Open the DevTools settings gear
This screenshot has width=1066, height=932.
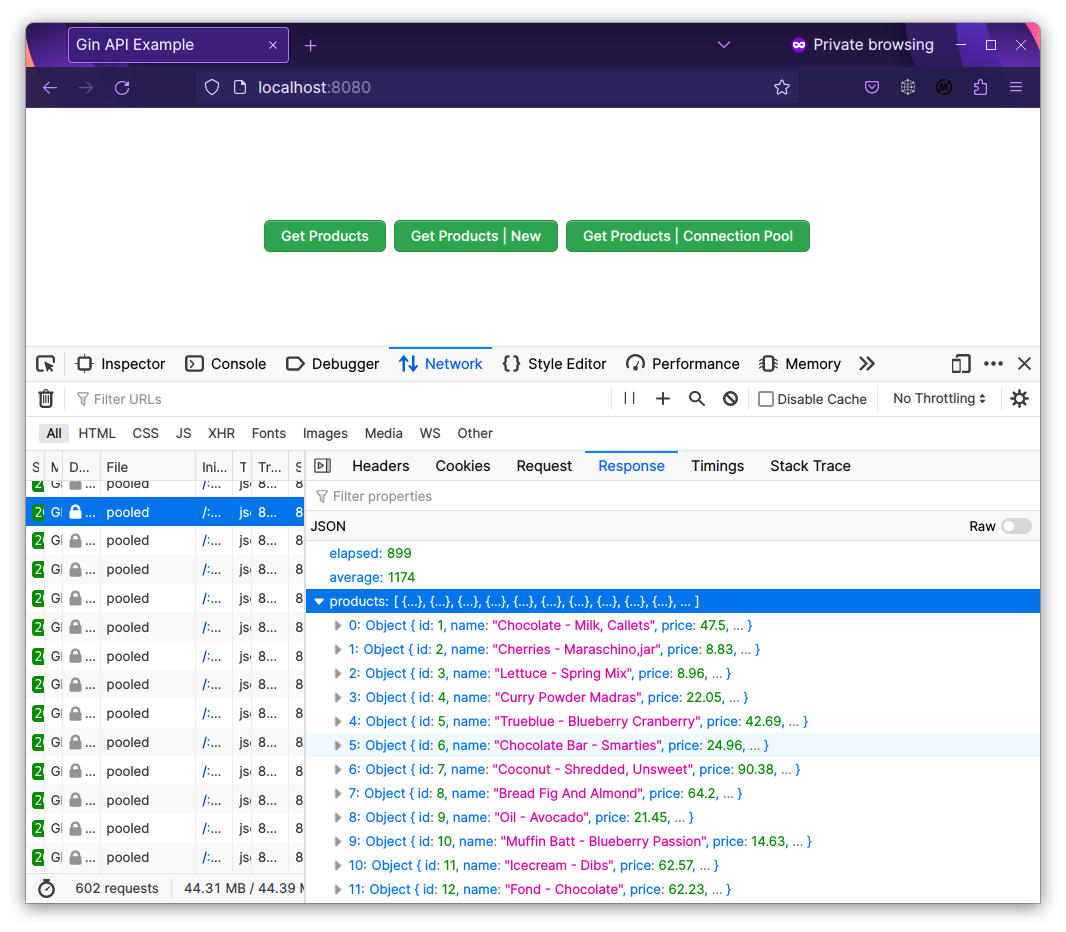pos(1019,398)
